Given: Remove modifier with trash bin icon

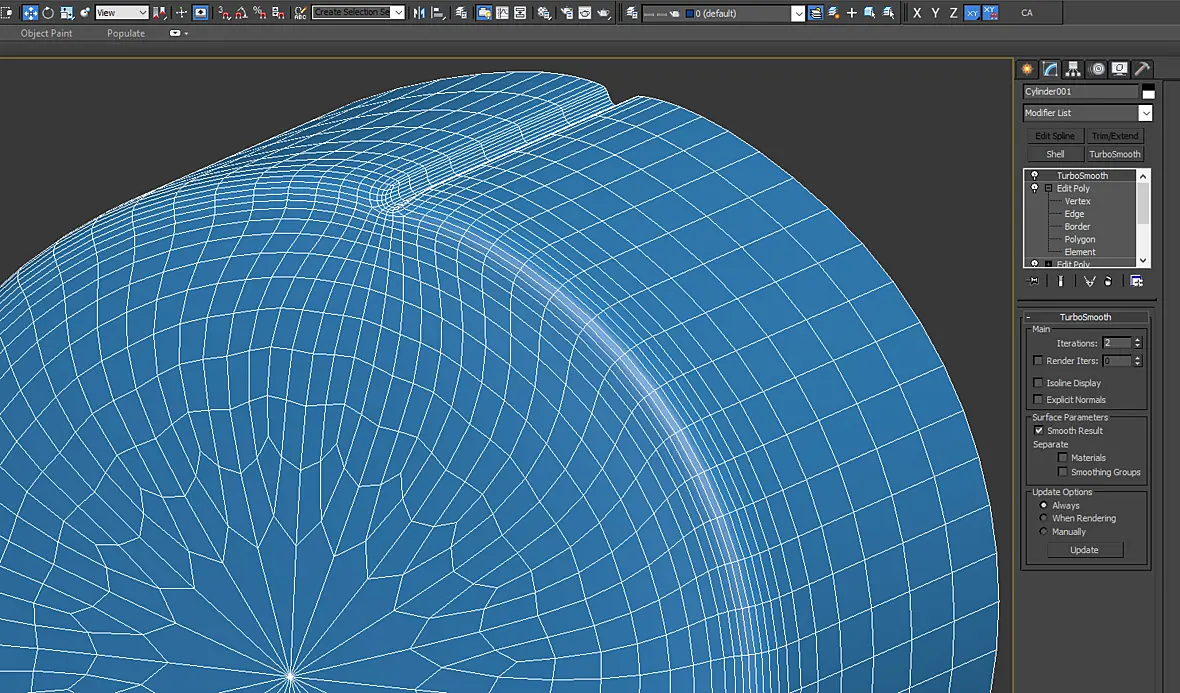Looking at the screenshot, I should click(1108, 281).
